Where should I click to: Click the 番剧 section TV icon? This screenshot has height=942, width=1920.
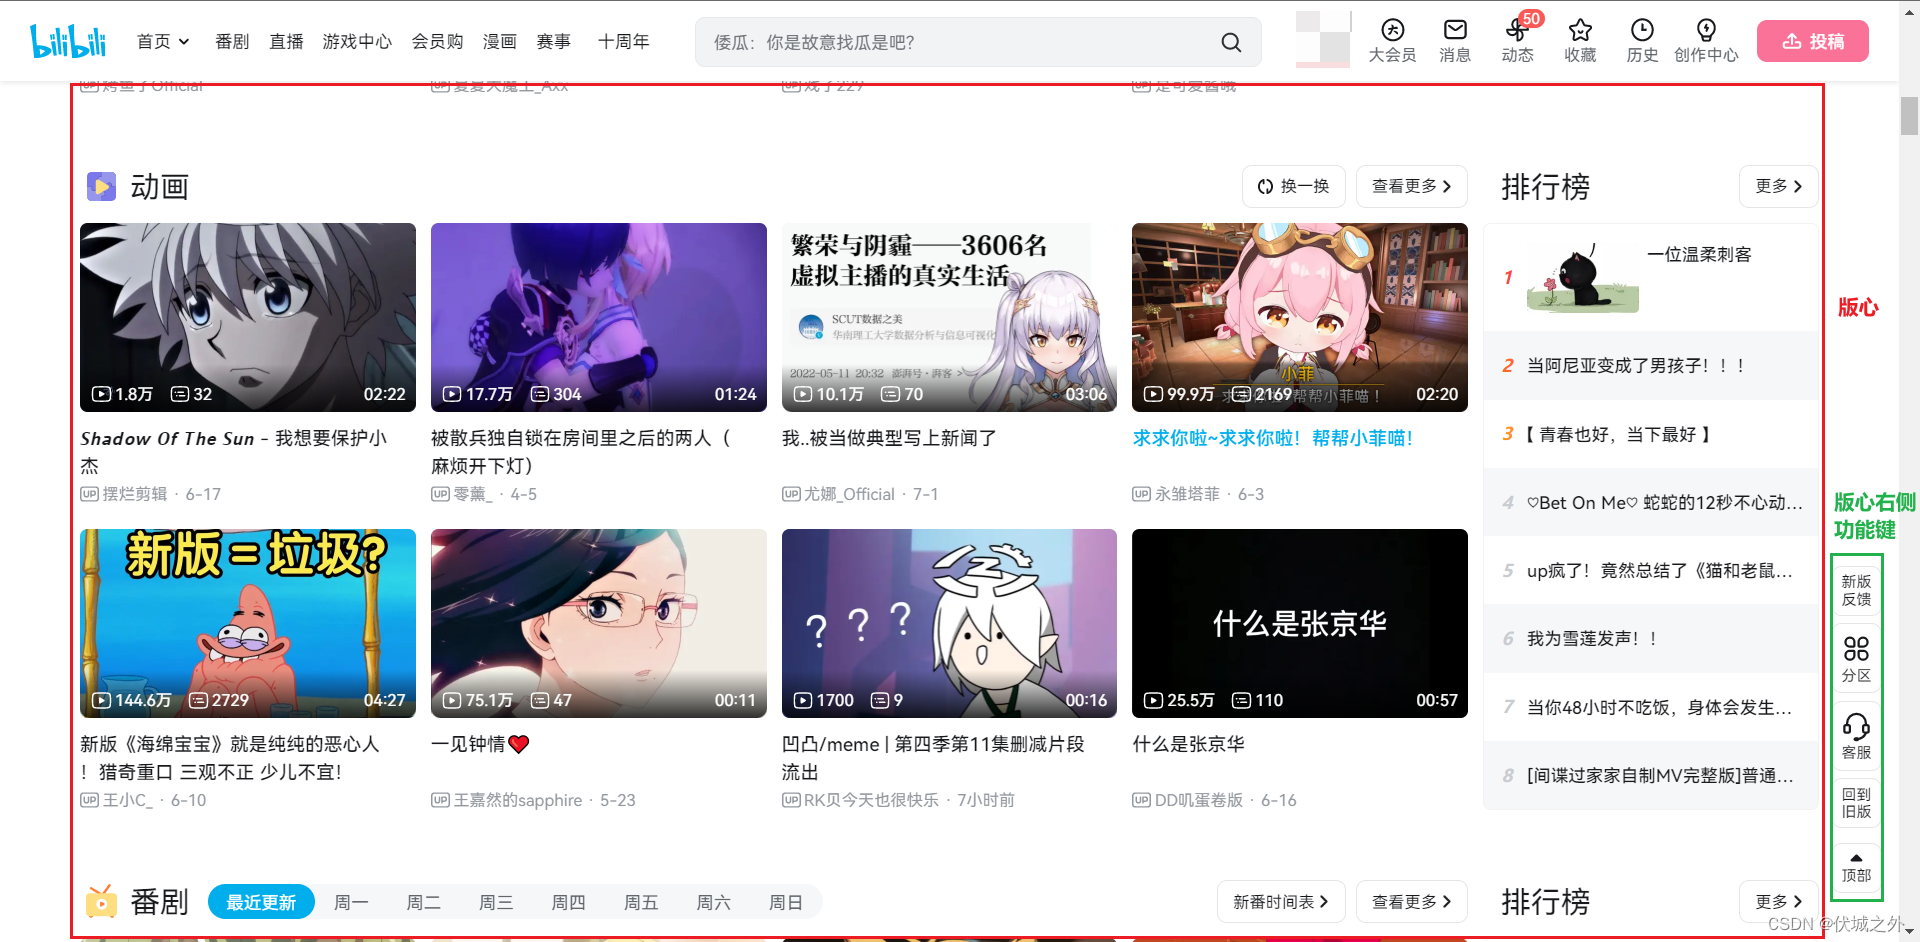pyautogui.click(x=101, y=901)
